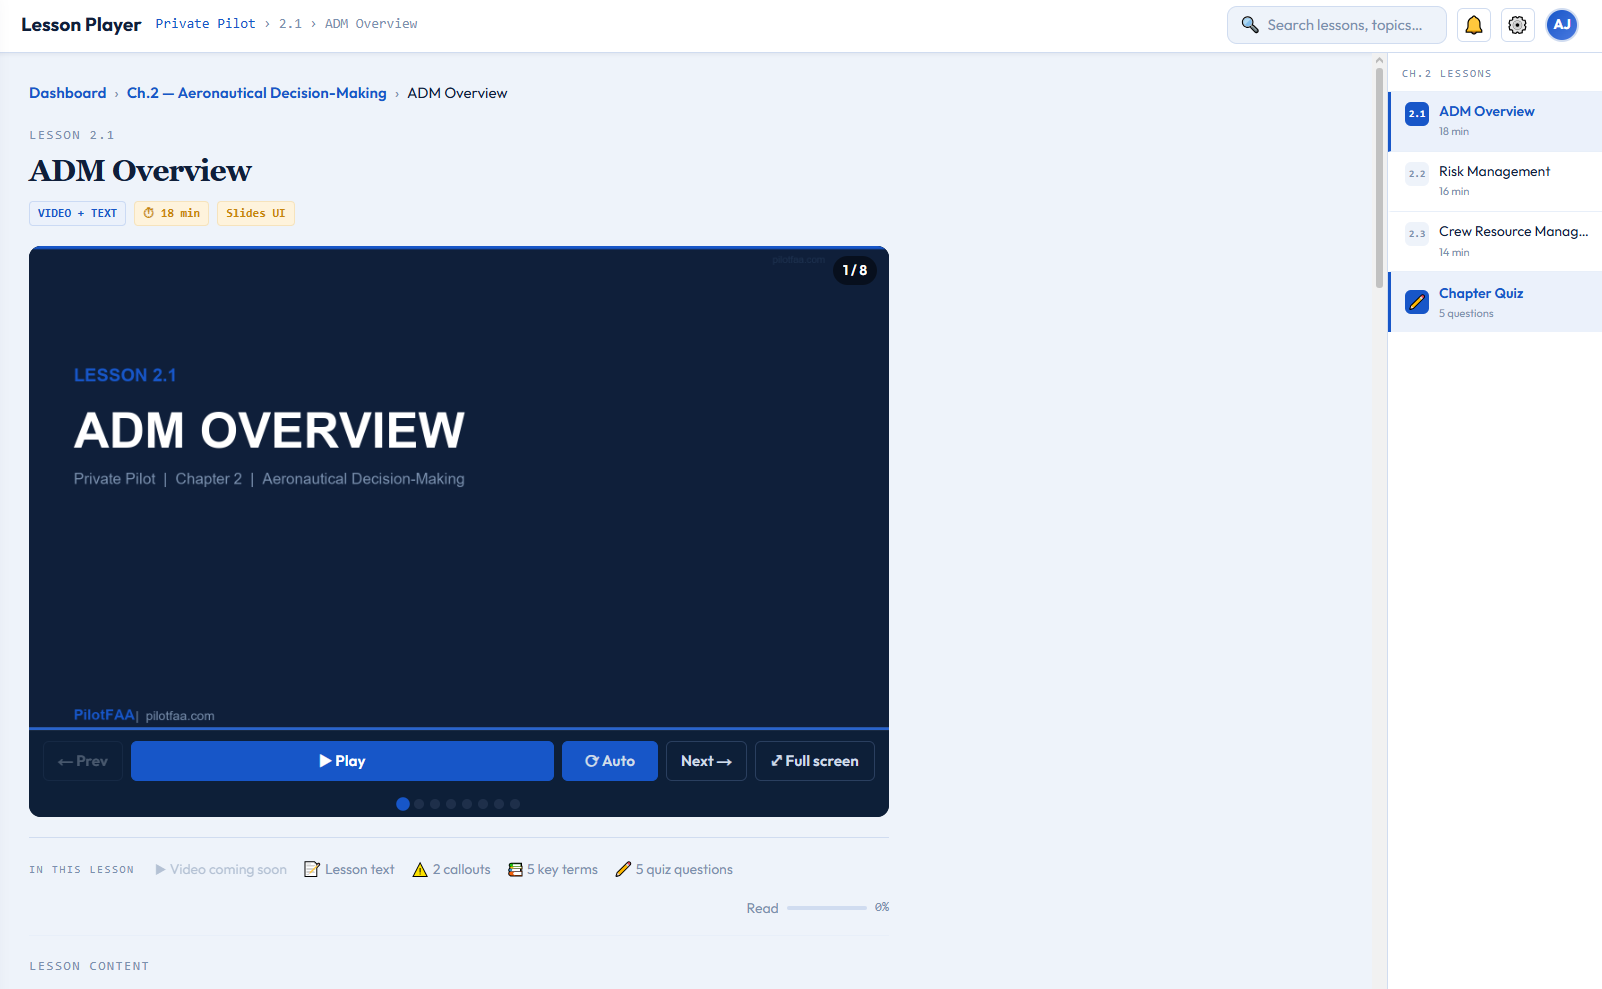Expand the Private Pilot breadcrumb
Image resolution: width=1602 pixels, height=989 pixels.
(205, 23)
